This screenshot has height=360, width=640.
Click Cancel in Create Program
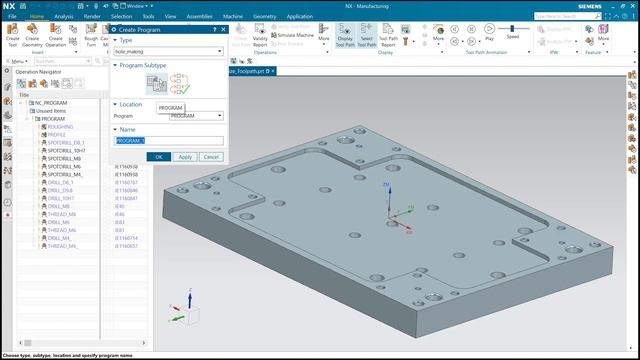[211, 157]
